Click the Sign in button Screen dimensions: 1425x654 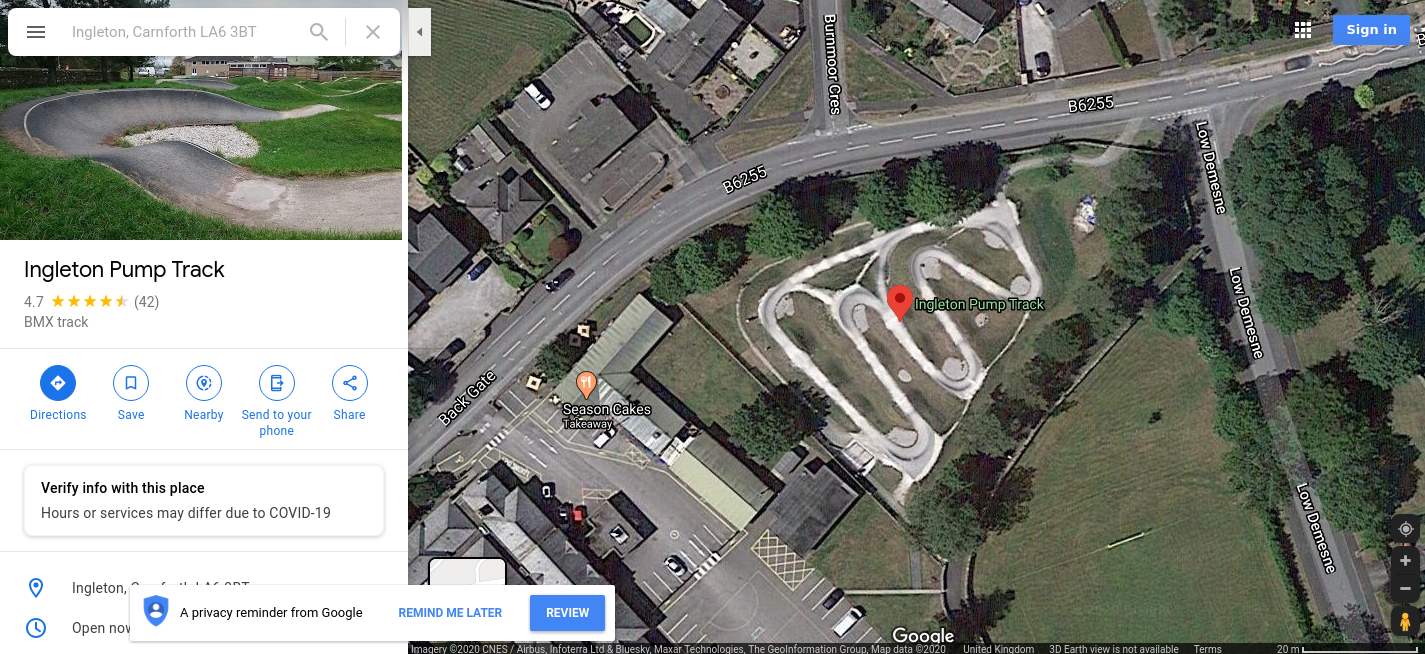point(1371,30)
